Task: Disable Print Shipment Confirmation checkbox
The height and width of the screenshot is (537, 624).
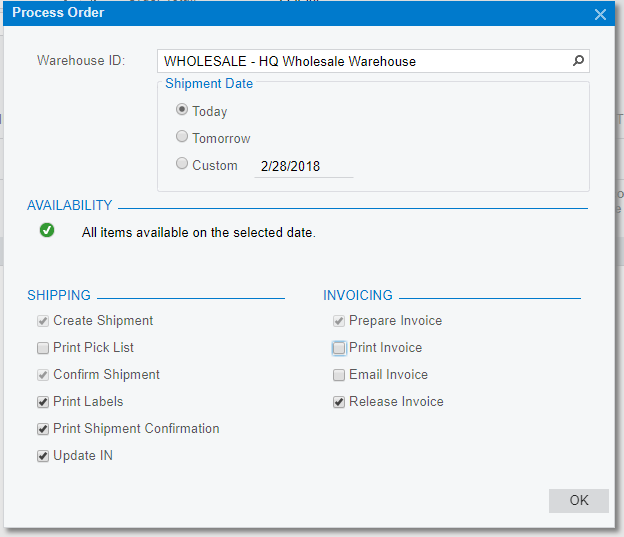Action: 43,429
